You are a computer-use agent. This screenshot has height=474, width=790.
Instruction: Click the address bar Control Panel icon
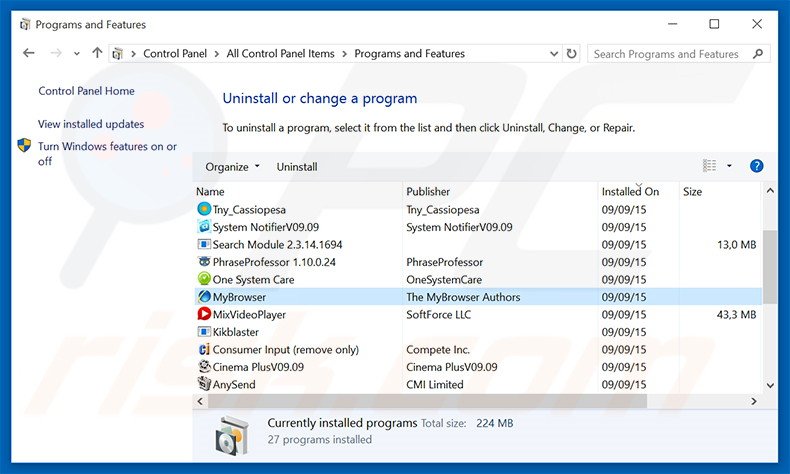tap(118, 53)
